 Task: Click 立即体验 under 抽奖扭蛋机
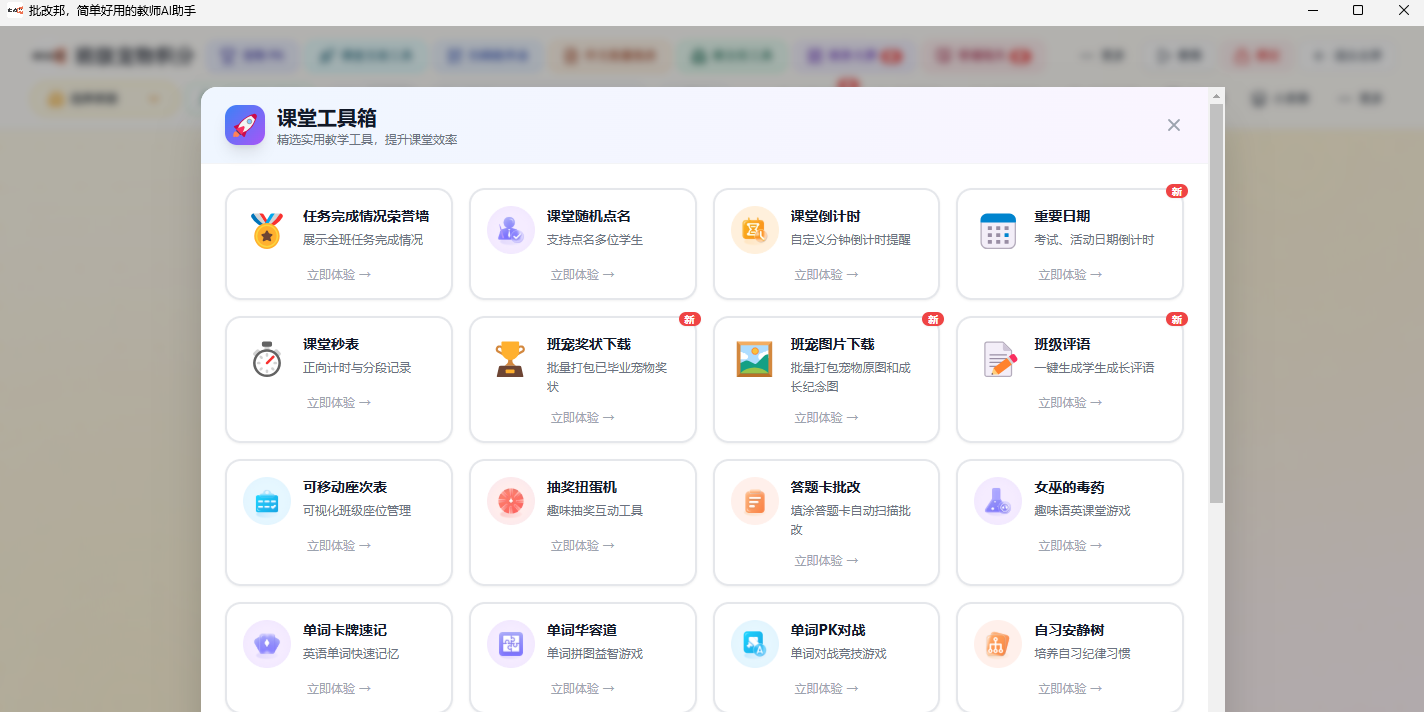[583, 545]
